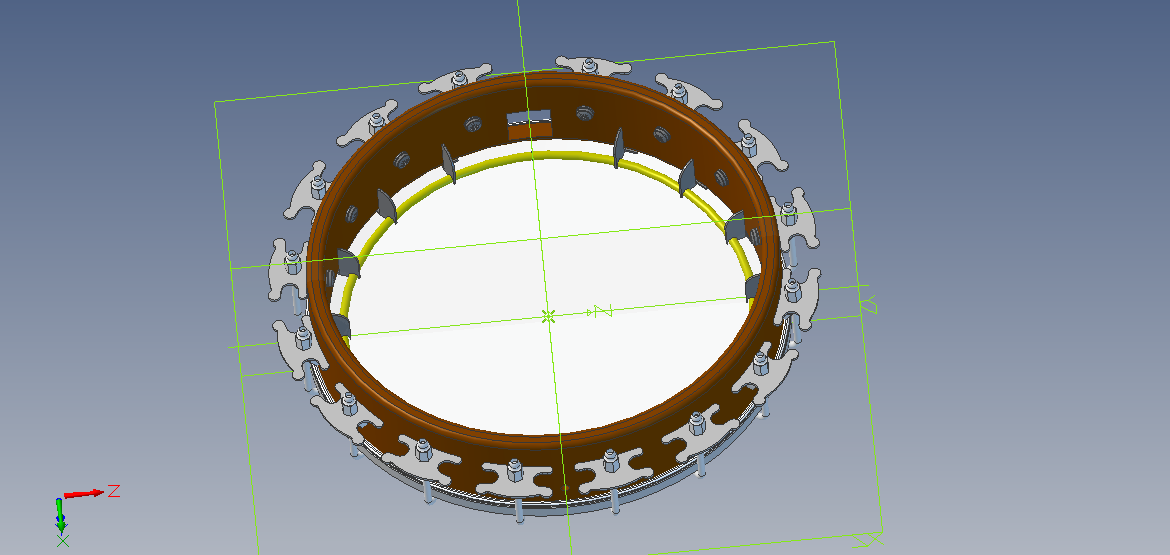Click the green X axis arrow in triad

pos(61,515)
